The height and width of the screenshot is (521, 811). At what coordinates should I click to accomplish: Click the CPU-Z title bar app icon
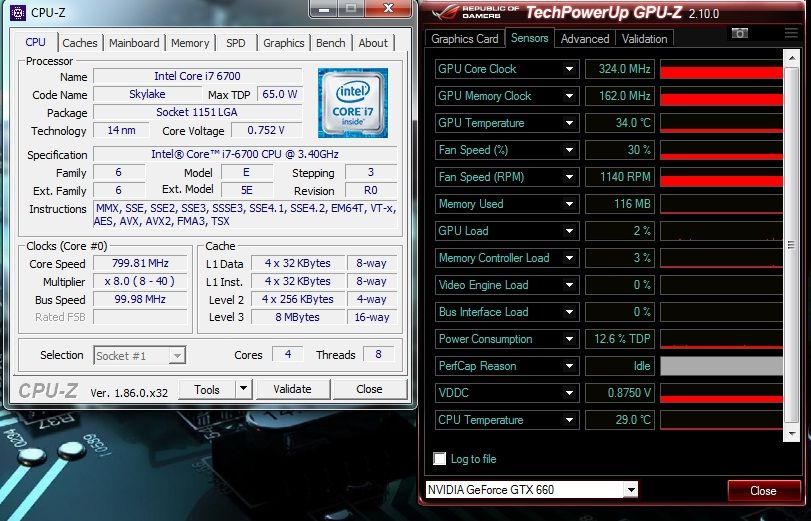point(18,12)
